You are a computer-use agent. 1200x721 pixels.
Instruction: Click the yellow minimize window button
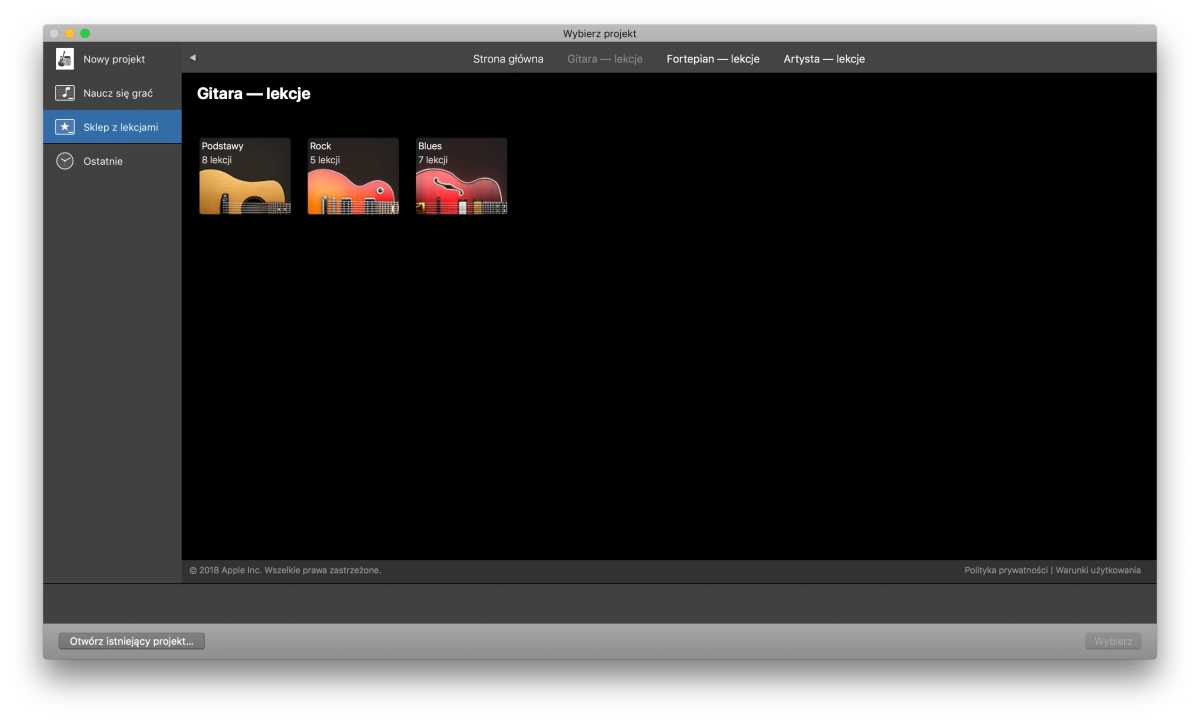click(x=69, y=34)
